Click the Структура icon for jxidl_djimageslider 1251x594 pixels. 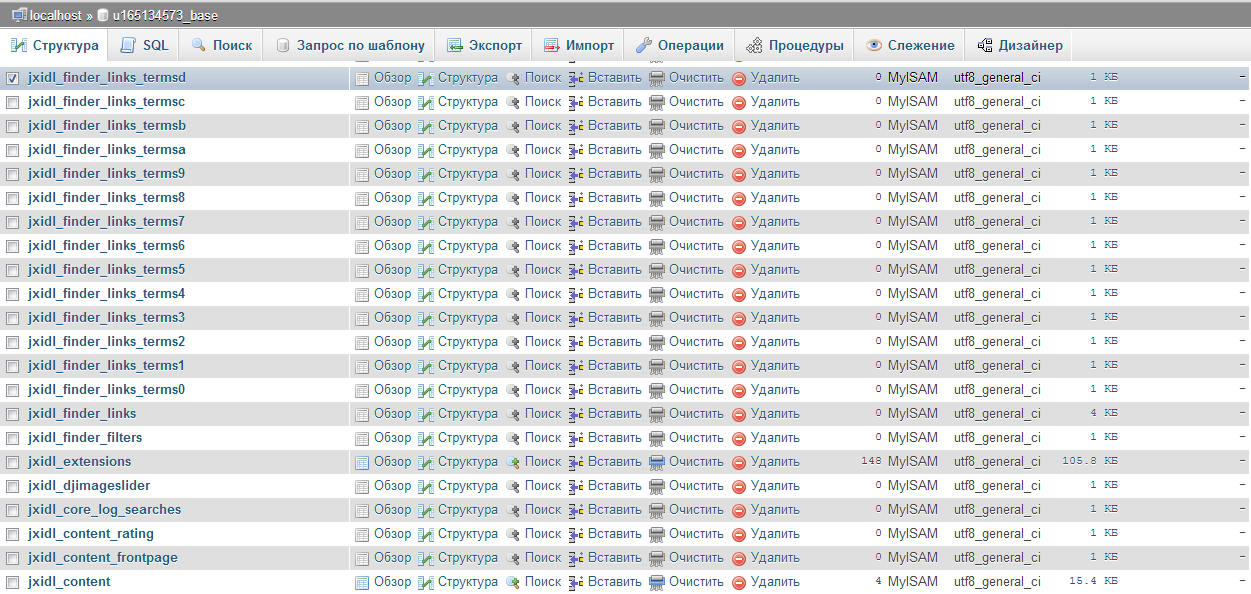click(x=426, y=486)
